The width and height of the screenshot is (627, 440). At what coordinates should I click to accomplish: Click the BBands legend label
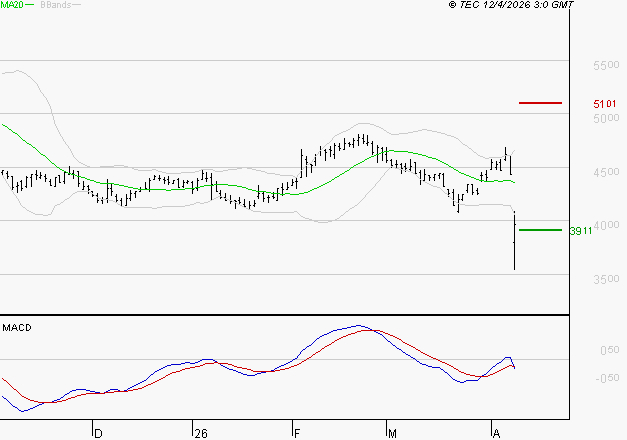(x=56, y=5)
